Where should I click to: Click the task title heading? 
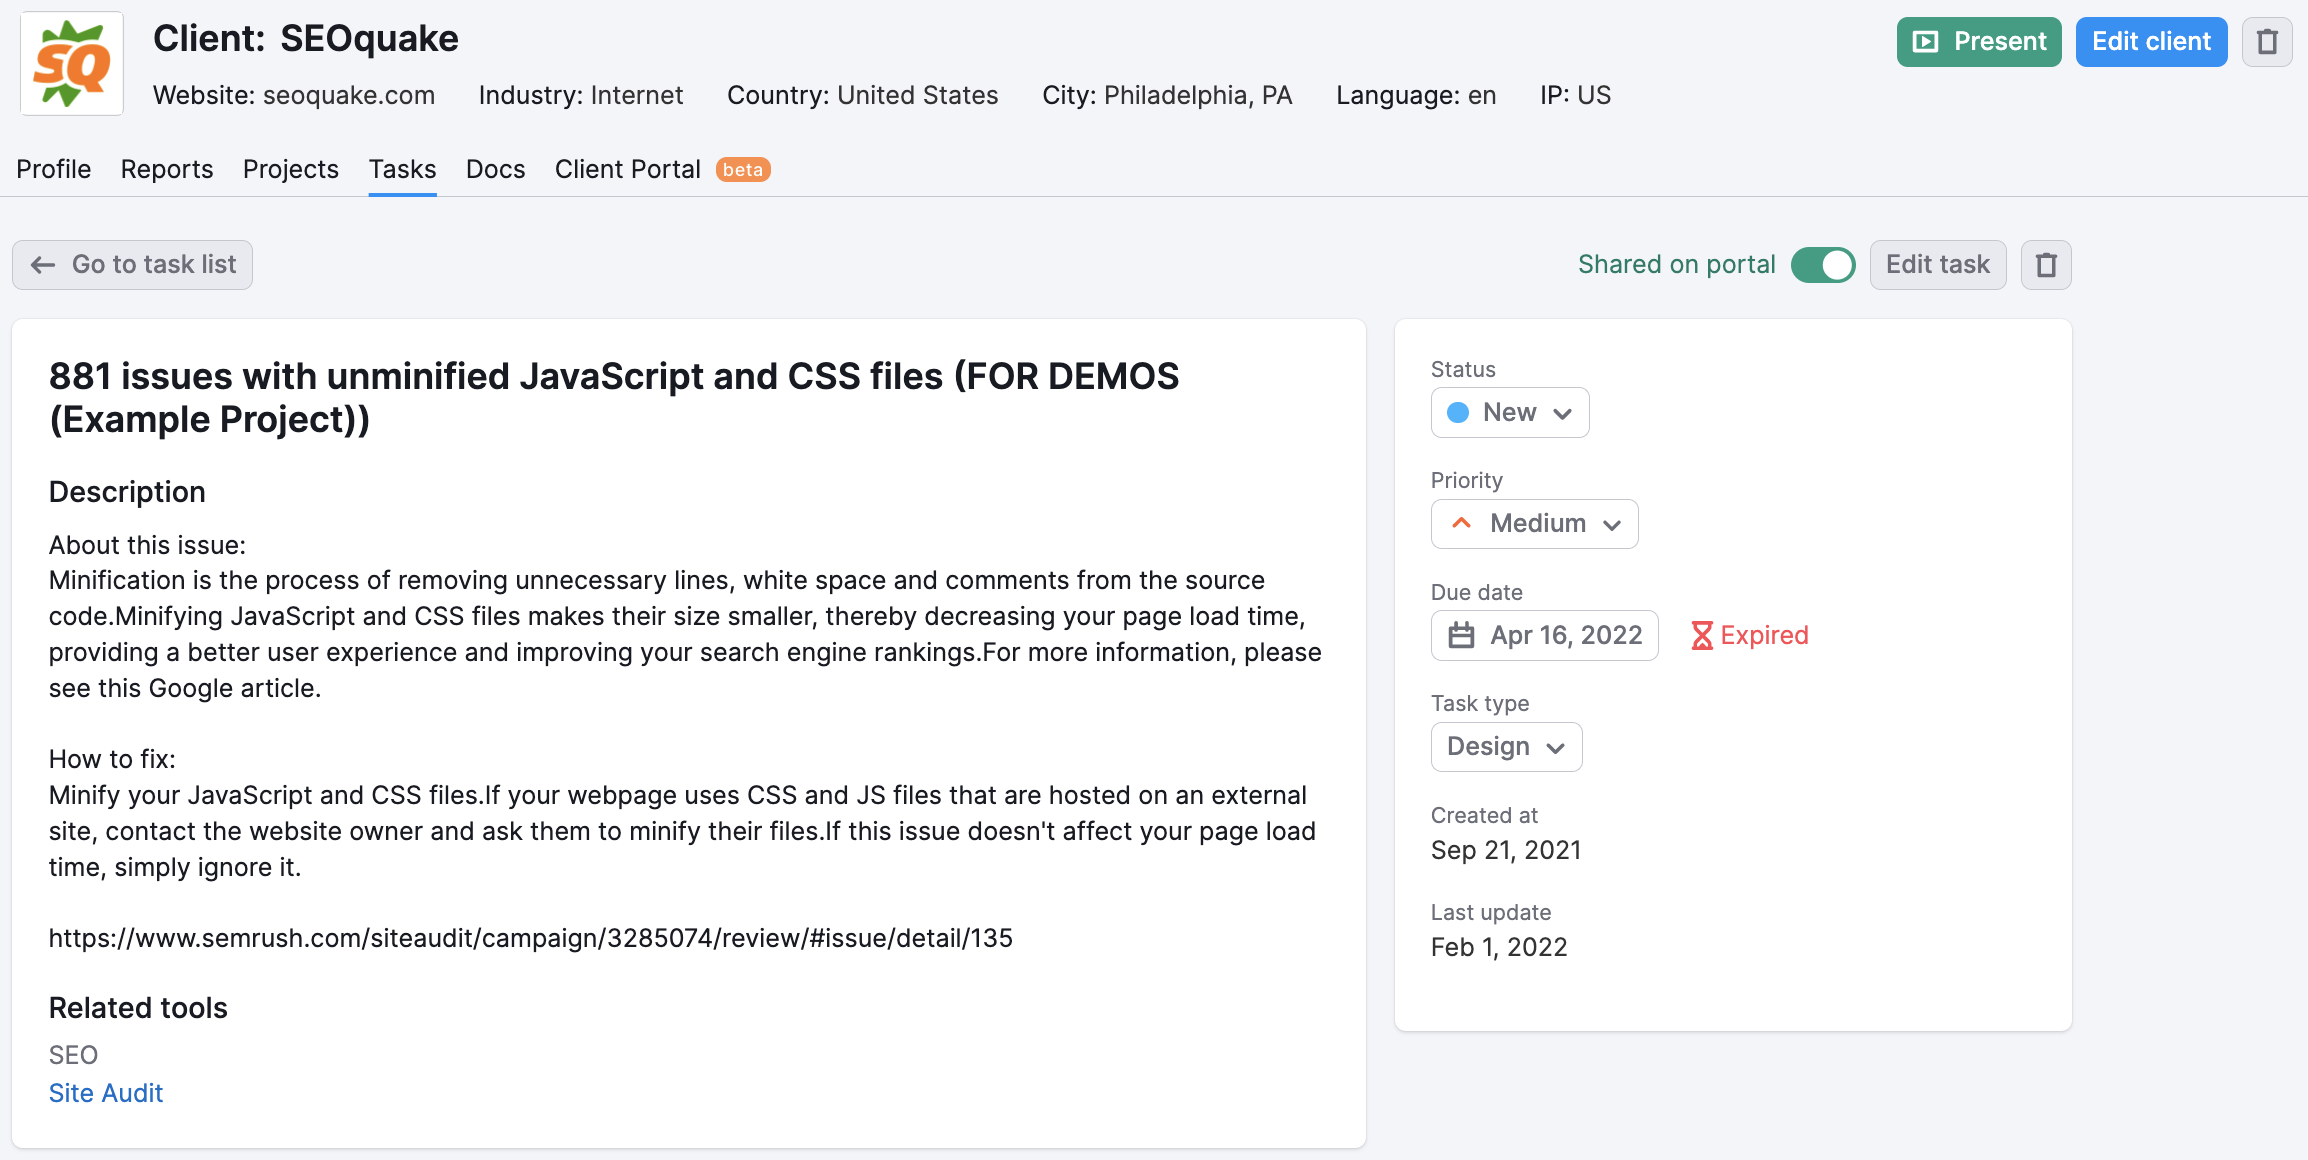614,398
